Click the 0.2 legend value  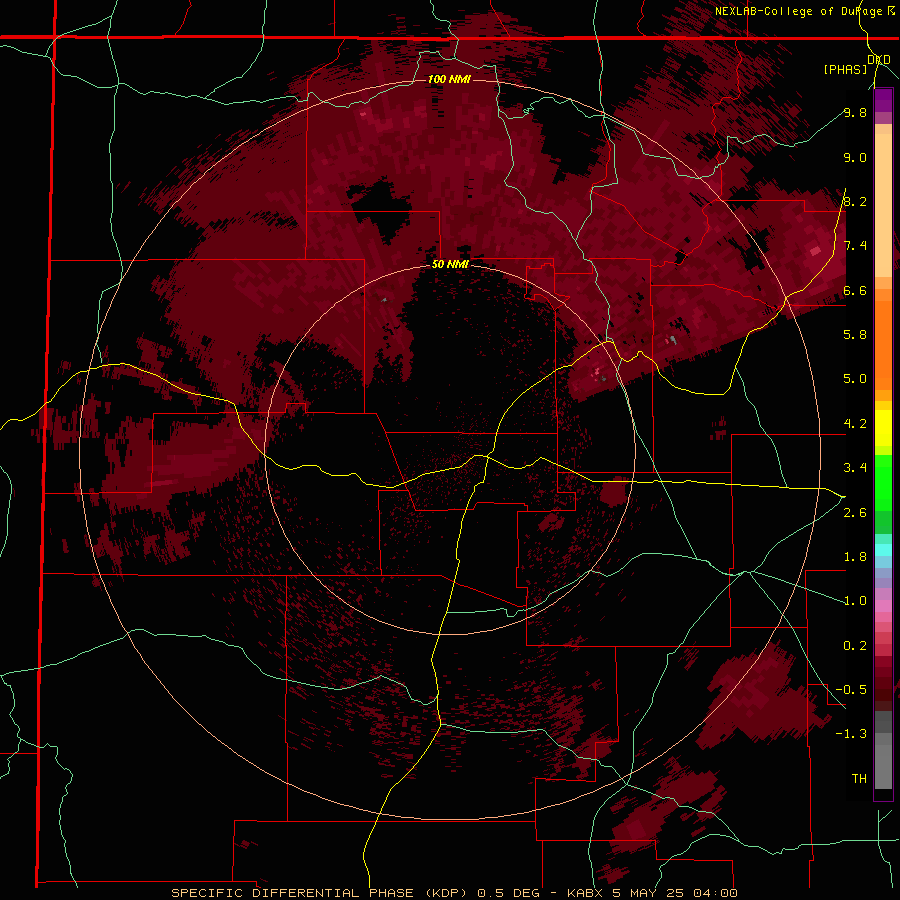[x=855, y=646]
